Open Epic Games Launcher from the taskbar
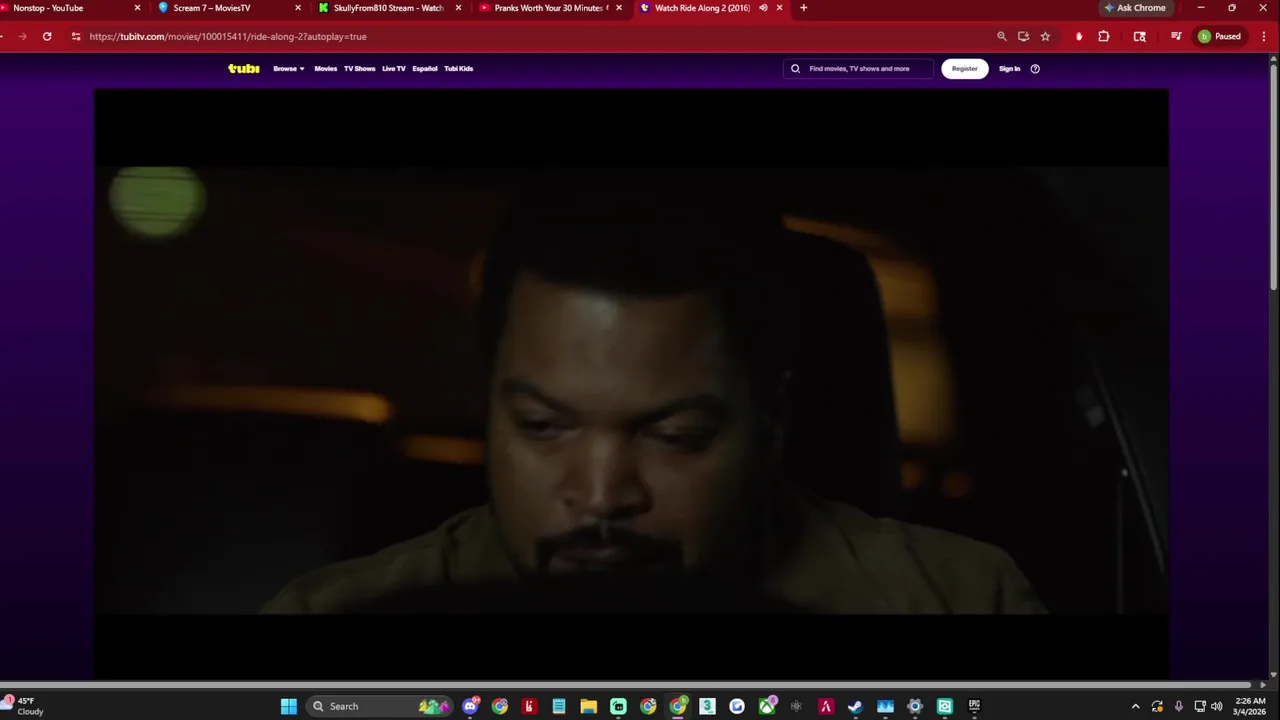1280x720 pixels. tap(974, 706)
